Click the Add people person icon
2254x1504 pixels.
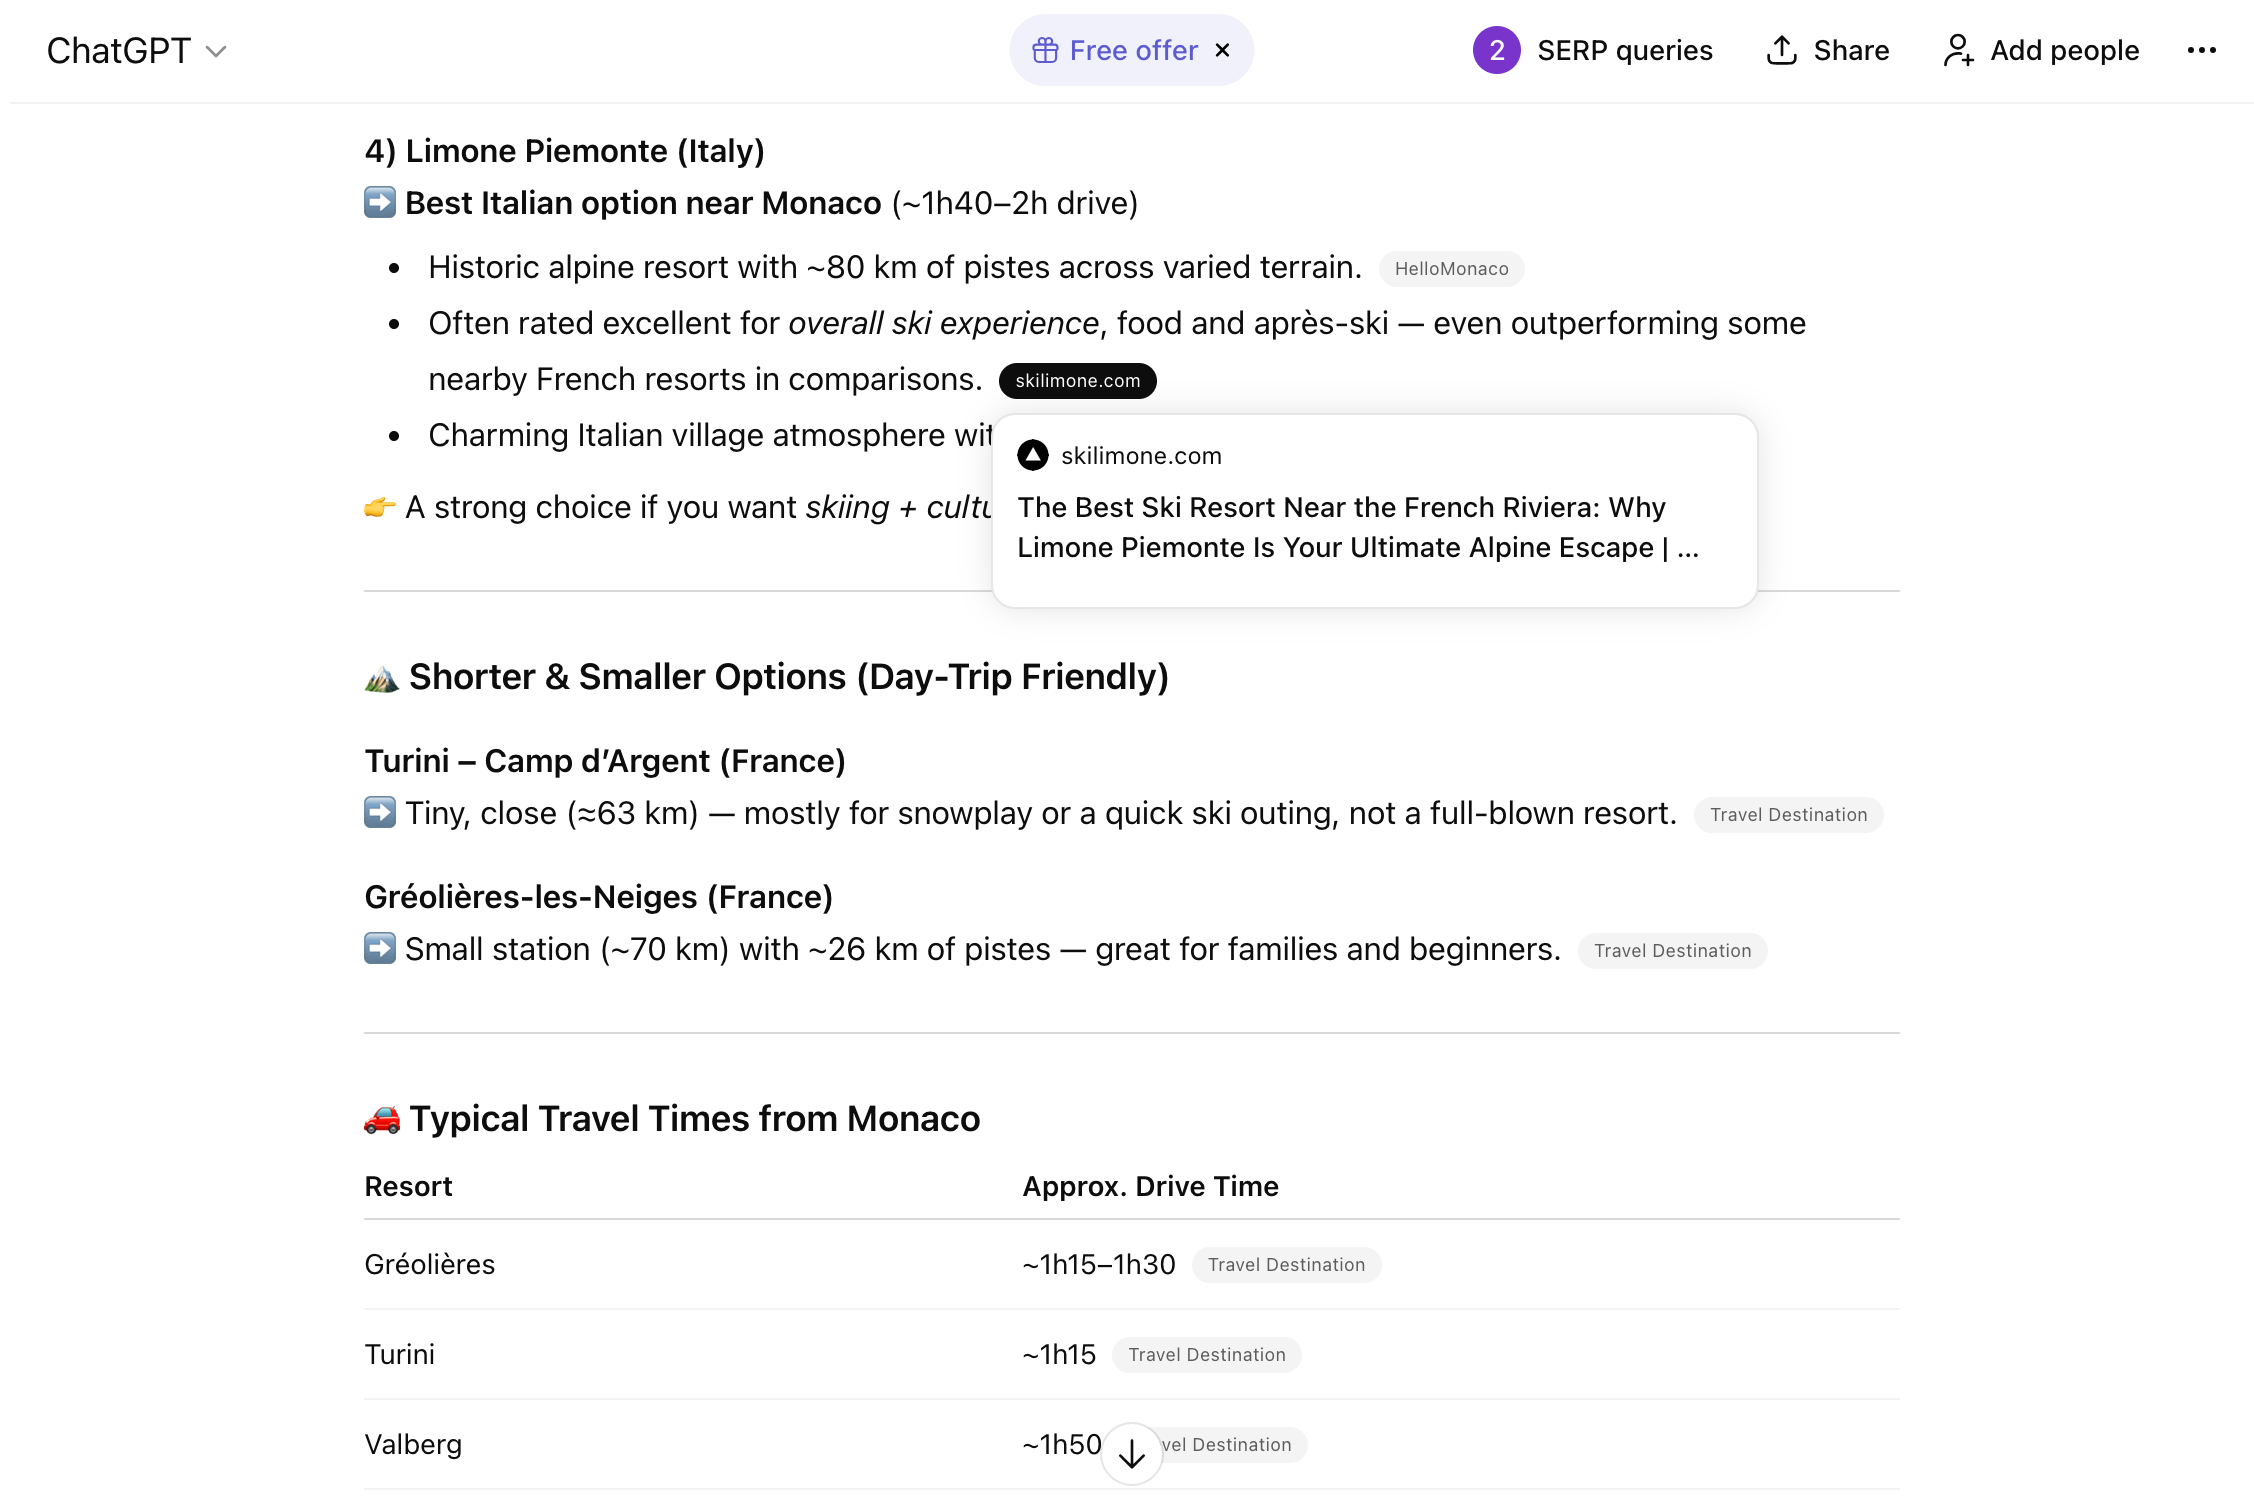tap(1958, 50)
